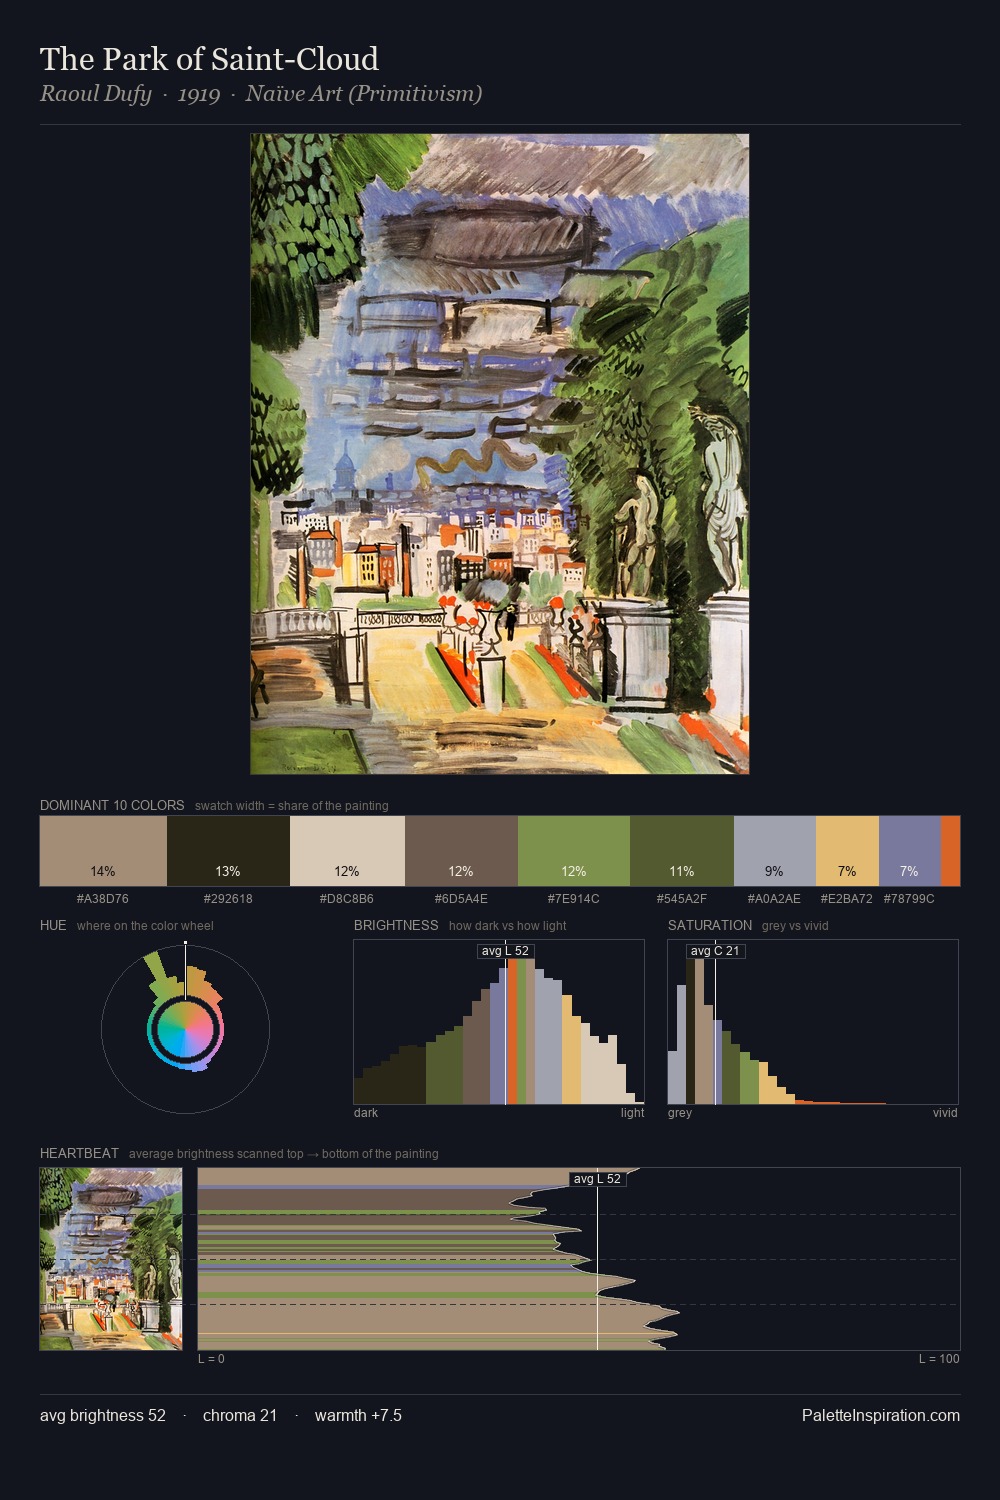The width and height of the screenshot is (1000, 1500).
Task: Click the 'DOMINANT 10 COLORS' heading
Action: tap(112, 805)
